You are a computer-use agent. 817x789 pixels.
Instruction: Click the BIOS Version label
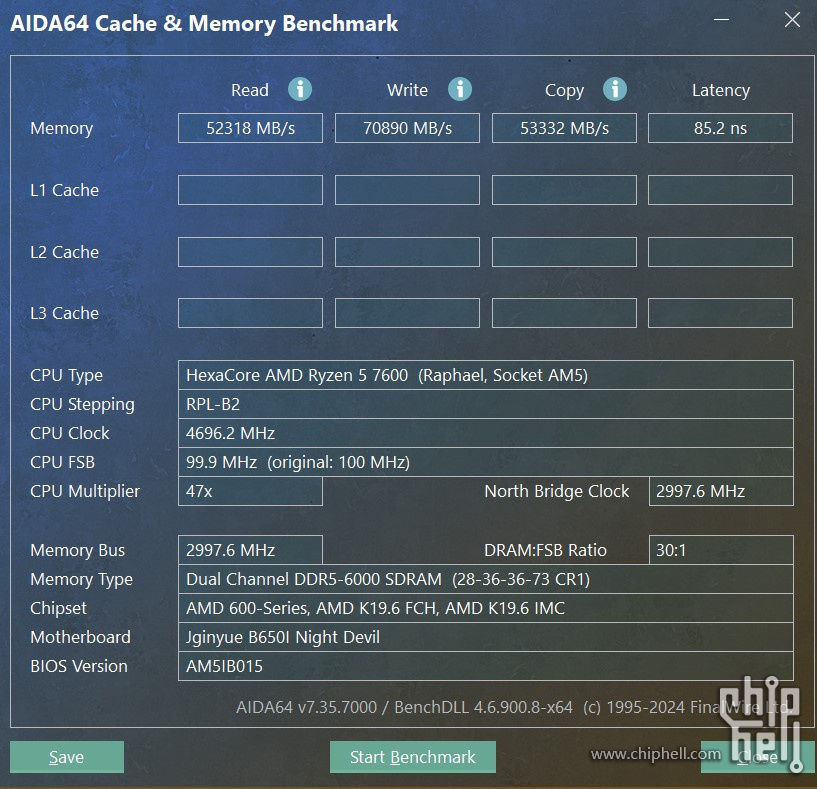(x=79, y=667)
